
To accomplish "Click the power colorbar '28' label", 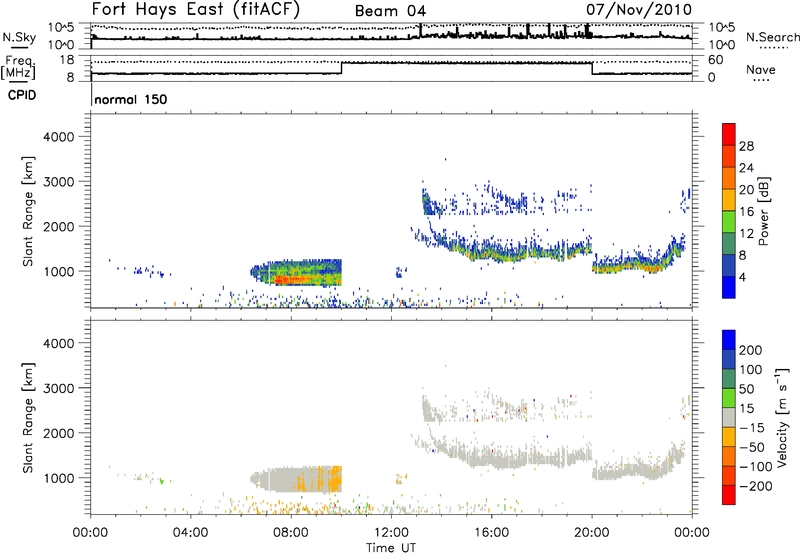I will (746, 146).
